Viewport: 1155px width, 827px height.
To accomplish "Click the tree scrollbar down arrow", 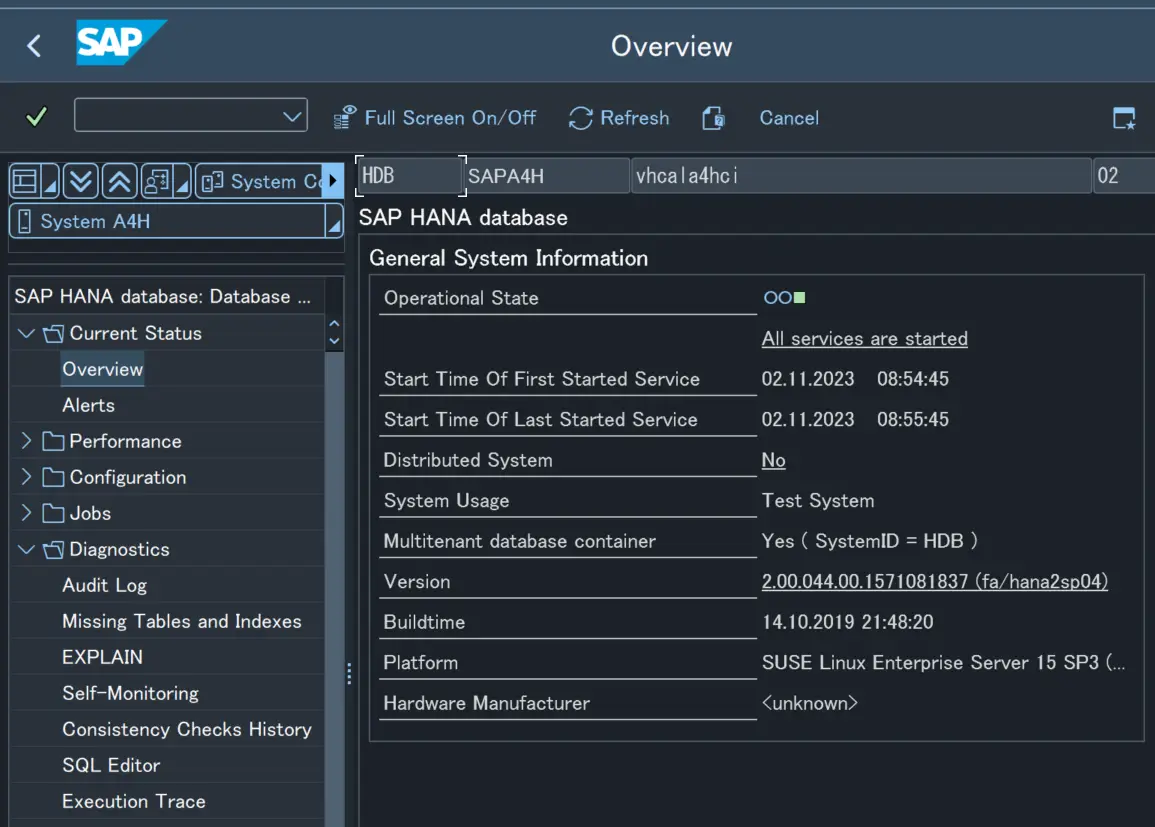I will (x=334, y=341).
